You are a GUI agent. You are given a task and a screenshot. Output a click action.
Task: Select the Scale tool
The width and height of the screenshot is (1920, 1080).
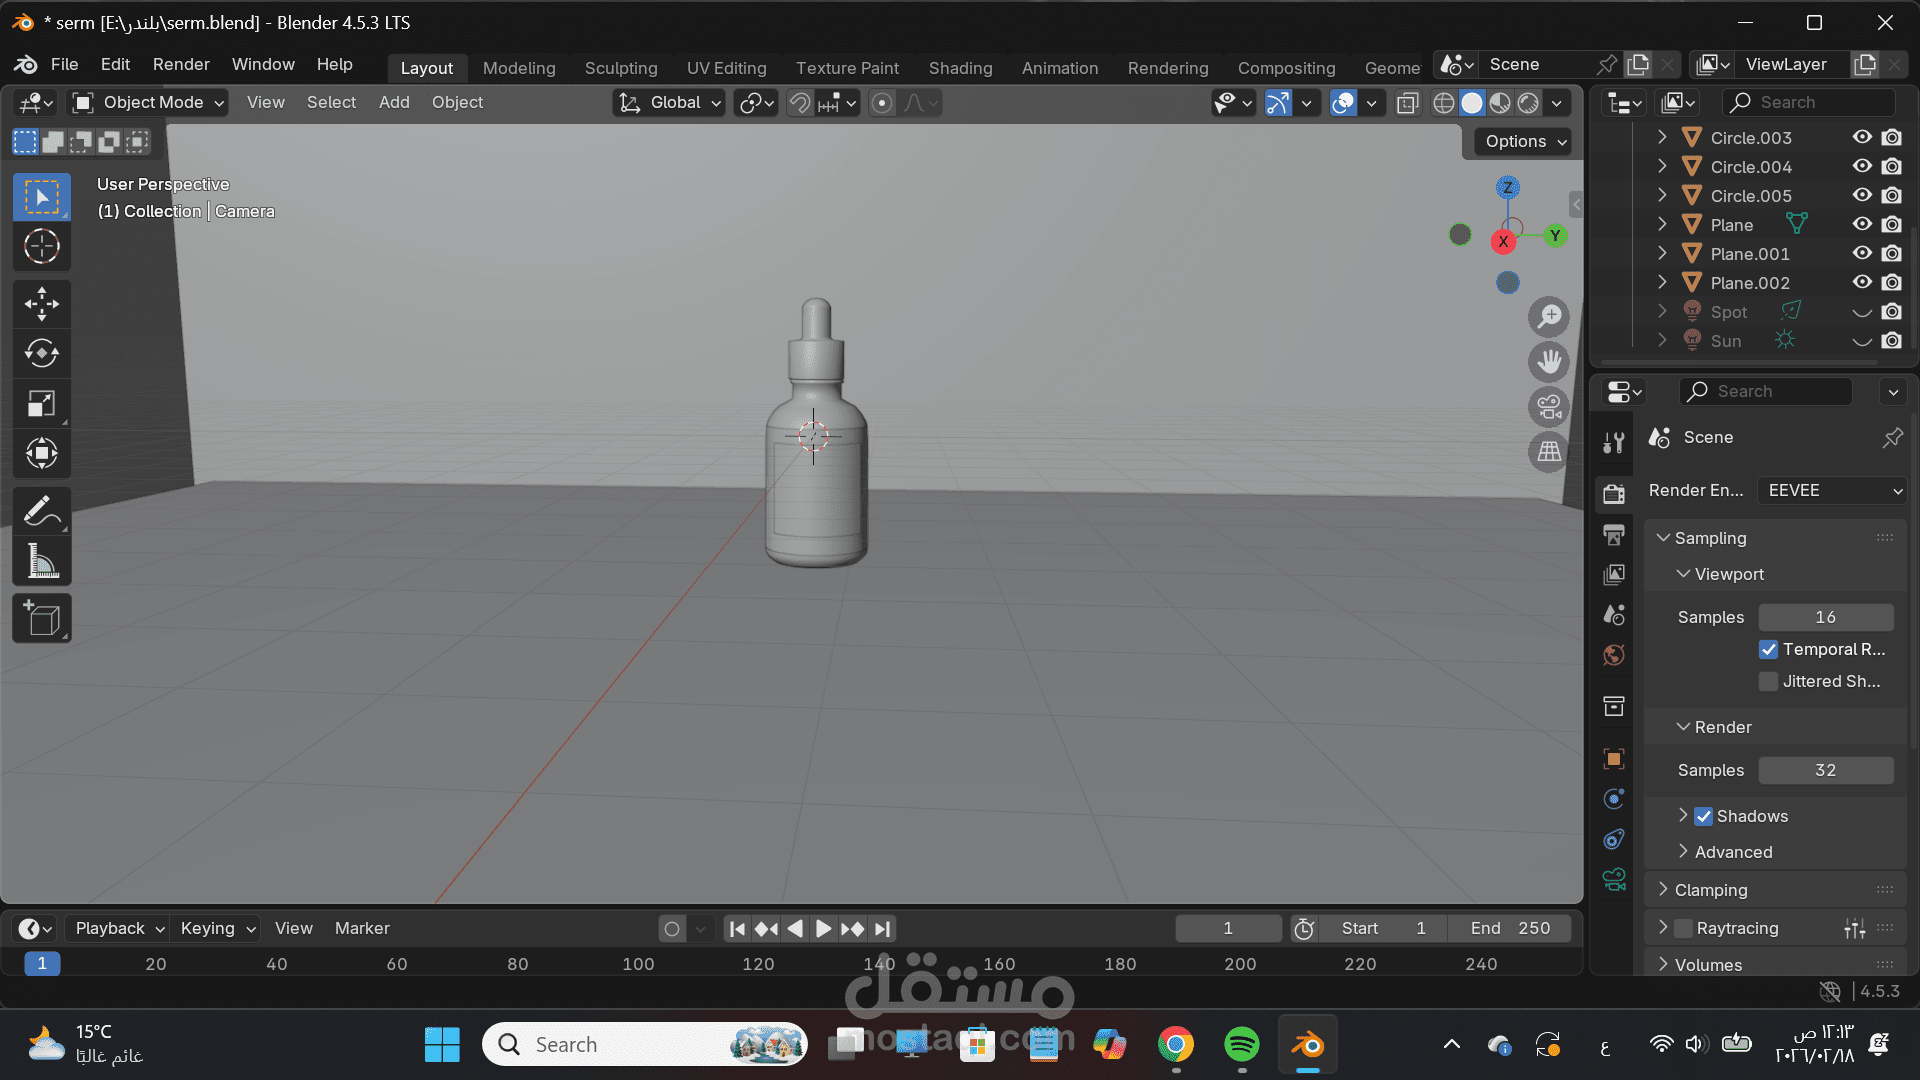point(41,404)
